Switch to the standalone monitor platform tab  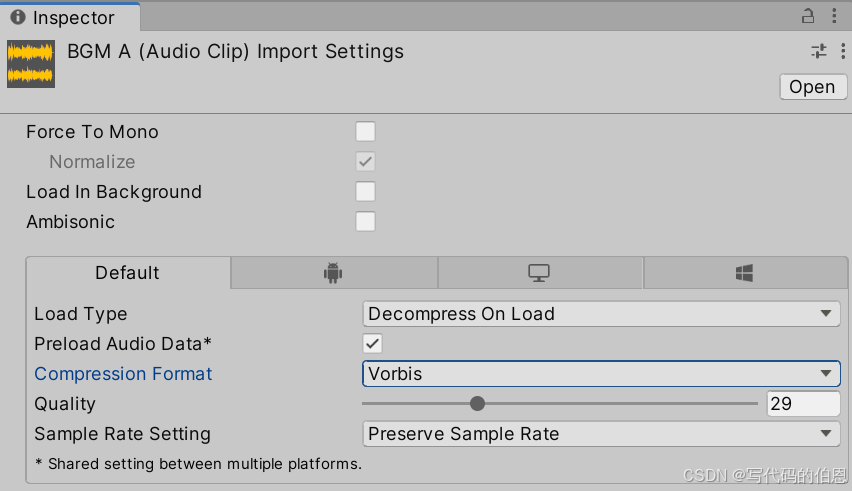tap(539, 273)
